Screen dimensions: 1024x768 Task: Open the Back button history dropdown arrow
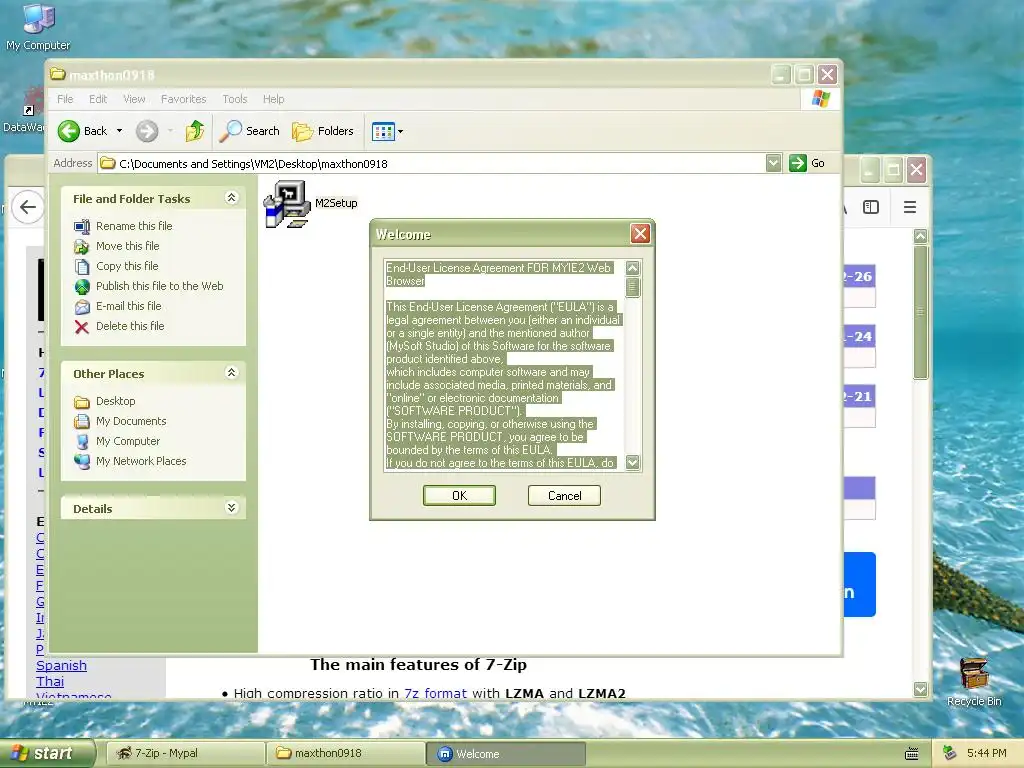pos(120,131)
